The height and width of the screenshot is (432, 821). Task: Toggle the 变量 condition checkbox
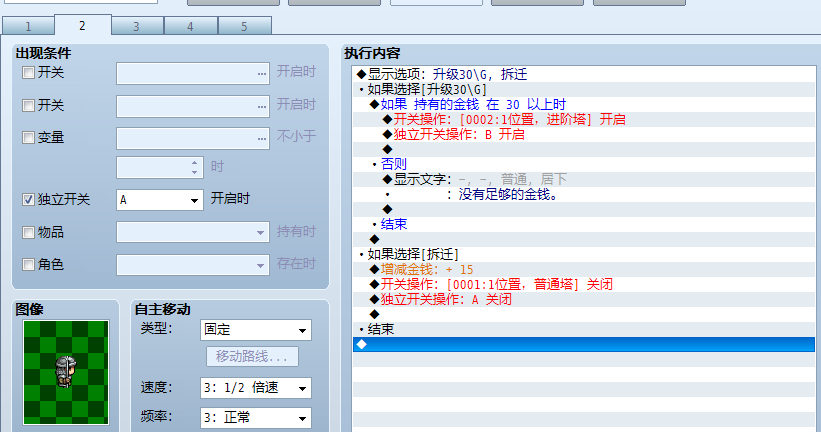coord(28,138)
